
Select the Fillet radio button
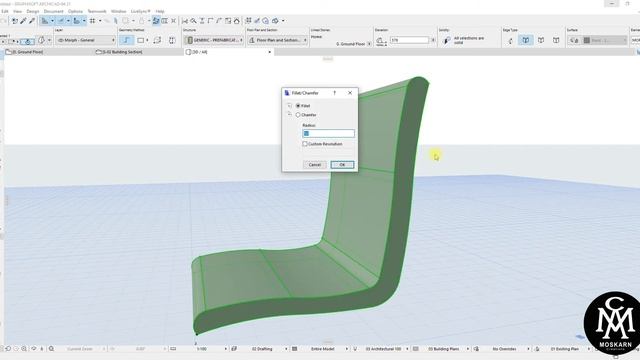tap(298, 106)
